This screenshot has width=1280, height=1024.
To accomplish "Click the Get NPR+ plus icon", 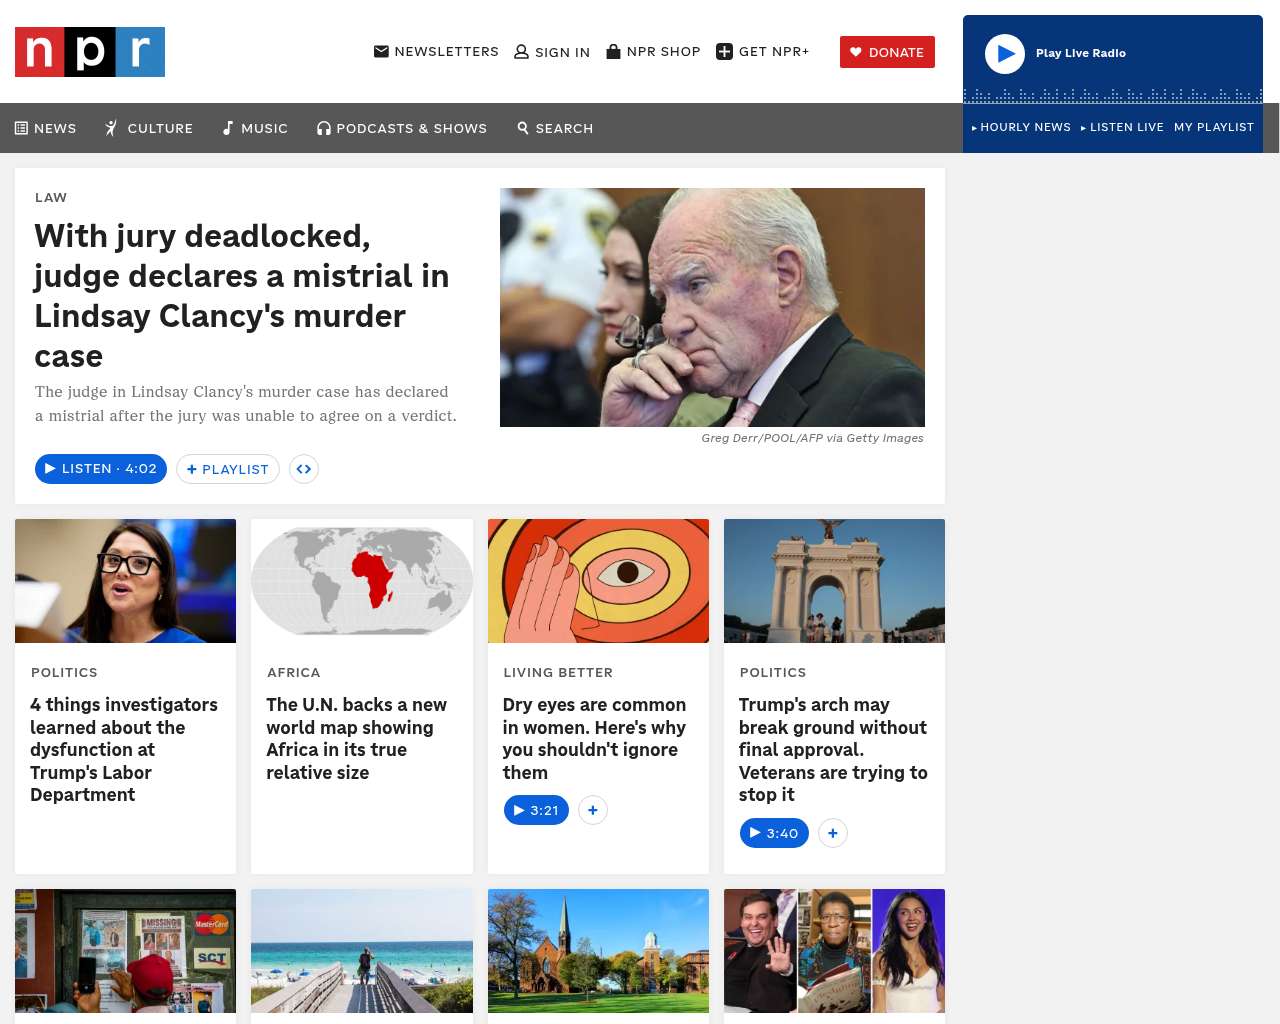I will coord(725,51).
